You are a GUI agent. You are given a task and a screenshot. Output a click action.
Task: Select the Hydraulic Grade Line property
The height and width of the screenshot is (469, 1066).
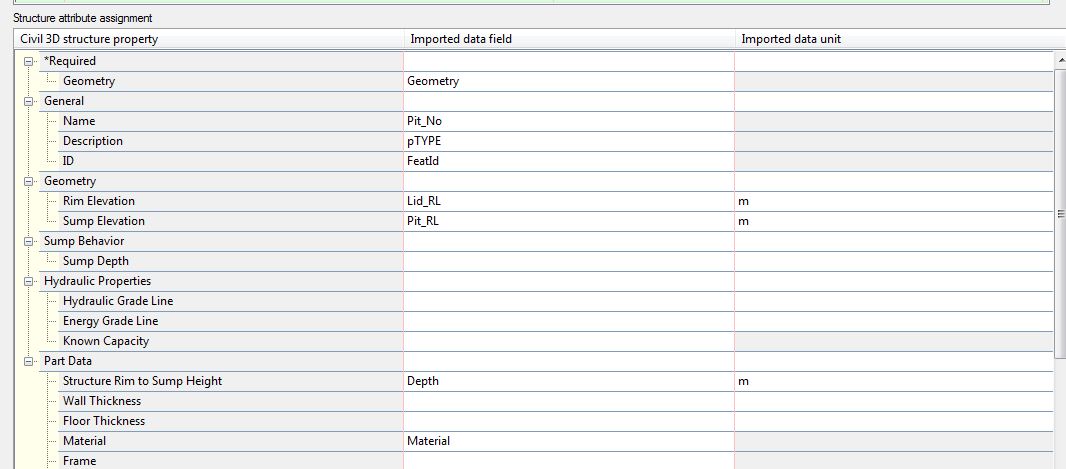pyautogui.click(x=231, y=301)
